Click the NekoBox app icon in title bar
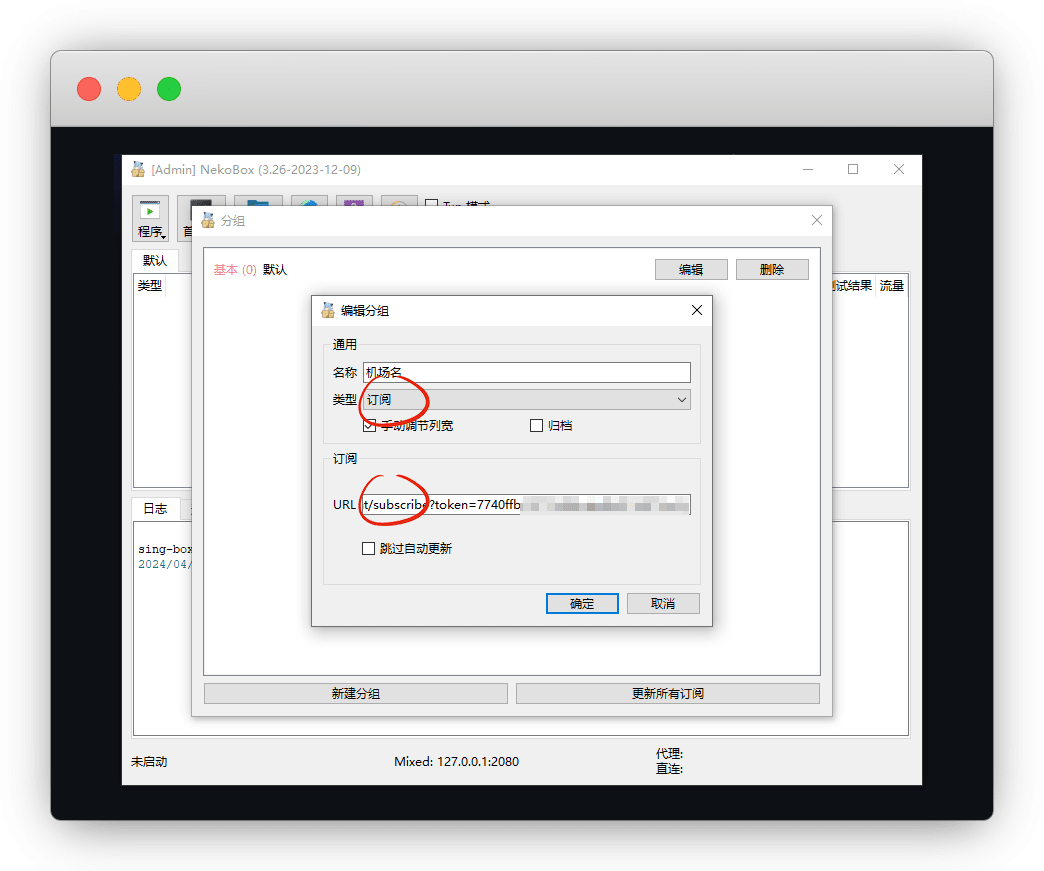 coord(138,169)
